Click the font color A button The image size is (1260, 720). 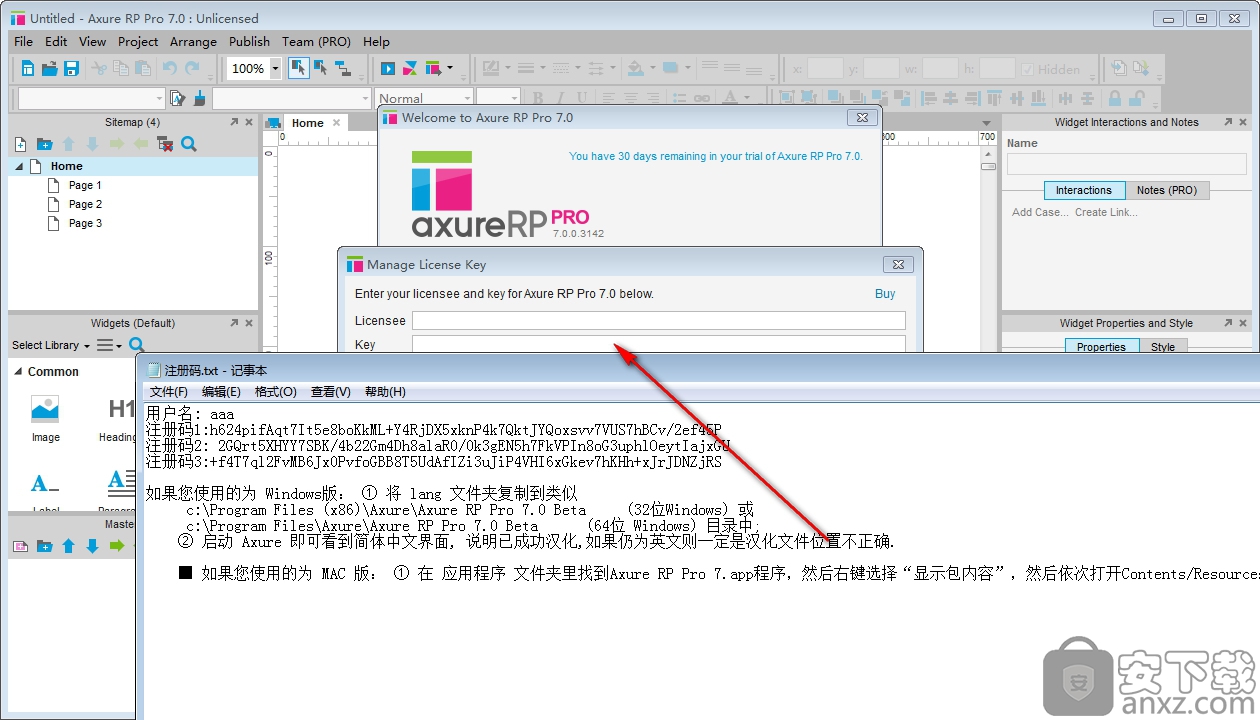coord(730,98)
